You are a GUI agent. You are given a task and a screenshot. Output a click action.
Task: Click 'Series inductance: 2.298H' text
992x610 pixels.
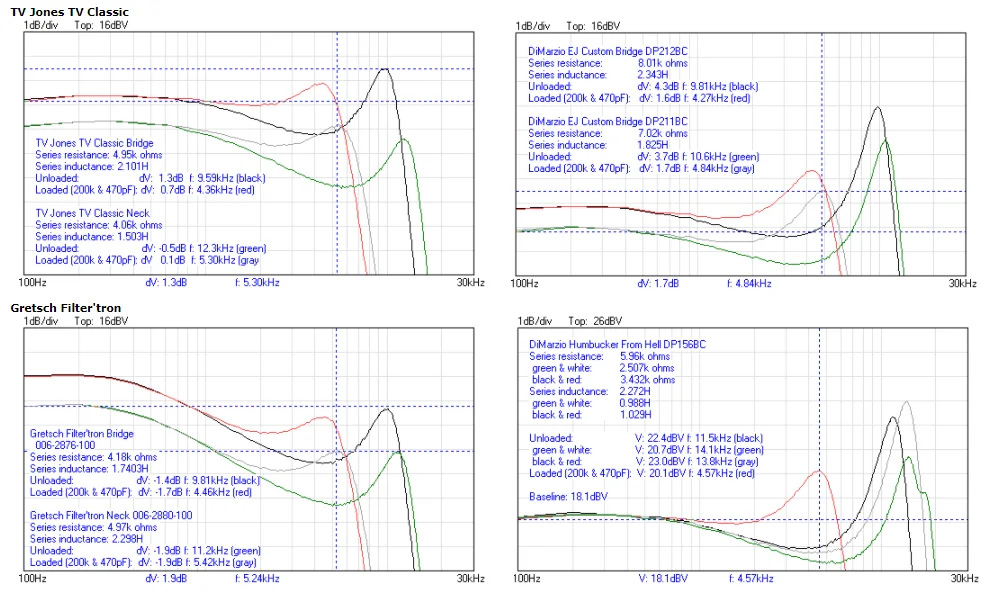pyautogui.click(x=87, y=539)
